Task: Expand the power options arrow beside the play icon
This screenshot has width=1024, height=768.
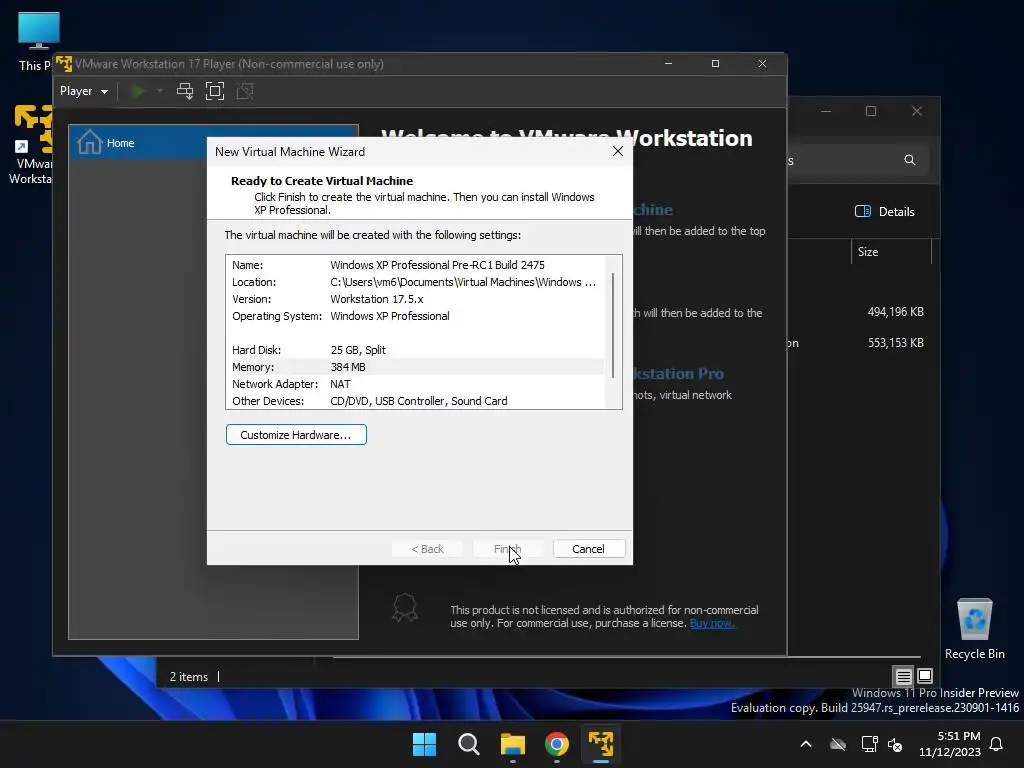Action: (x=159, y=91)
